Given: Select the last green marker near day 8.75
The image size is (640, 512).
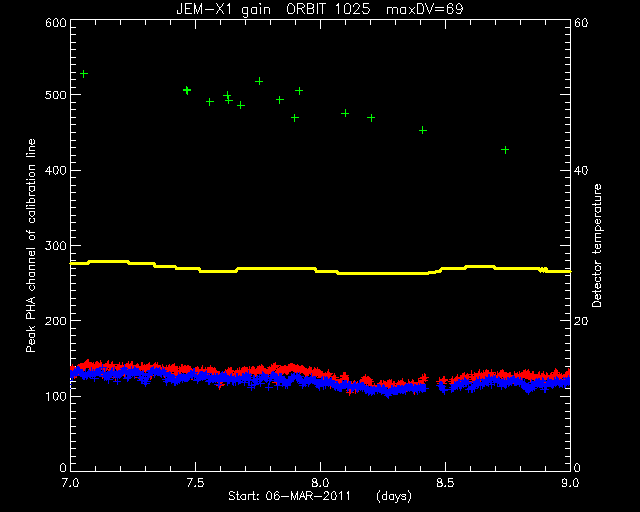Looking at the screenshot, I should [x=505, y=150].
